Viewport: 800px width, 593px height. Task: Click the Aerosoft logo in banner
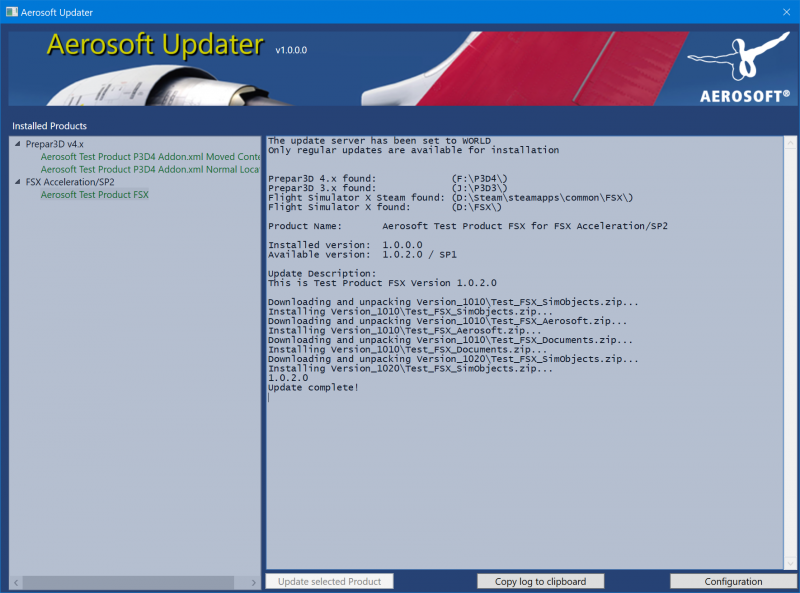point(739,67)
